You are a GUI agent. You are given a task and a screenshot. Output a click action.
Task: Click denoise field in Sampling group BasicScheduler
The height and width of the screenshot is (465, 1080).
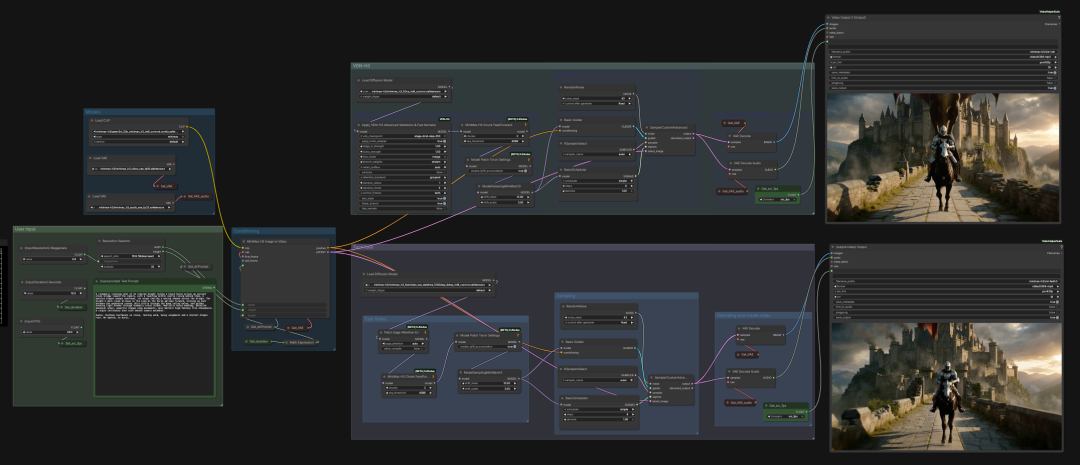pos(599,420)
